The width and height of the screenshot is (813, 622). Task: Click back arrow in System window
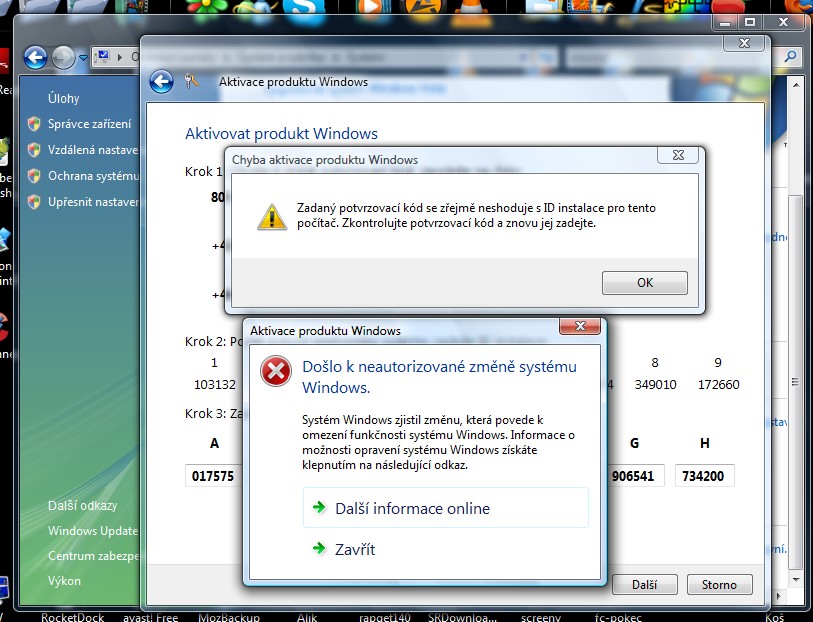[x=36, y=58]
